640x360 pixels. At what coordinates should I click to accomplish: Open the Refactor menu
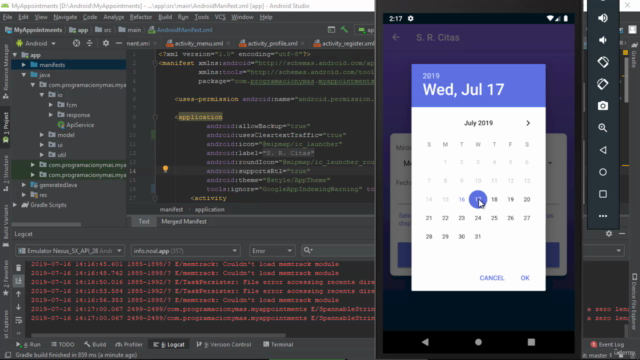click(x=140, y=17)
